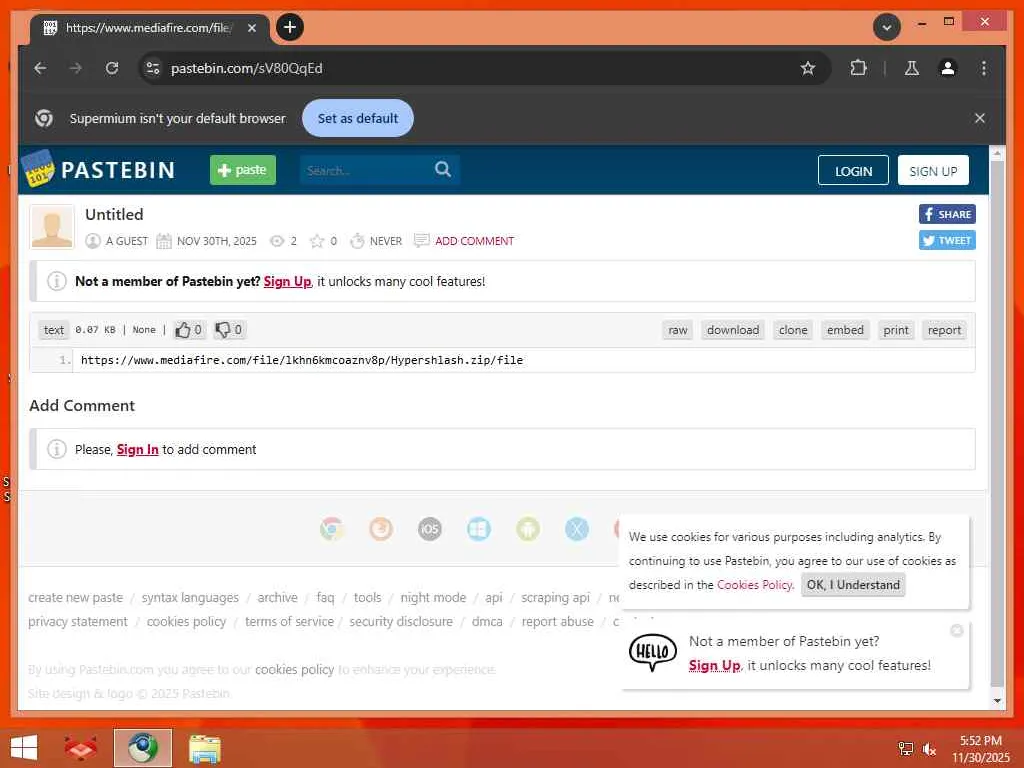
Task: Open security disclosure footer link
Action: click(x=401, y=621)
